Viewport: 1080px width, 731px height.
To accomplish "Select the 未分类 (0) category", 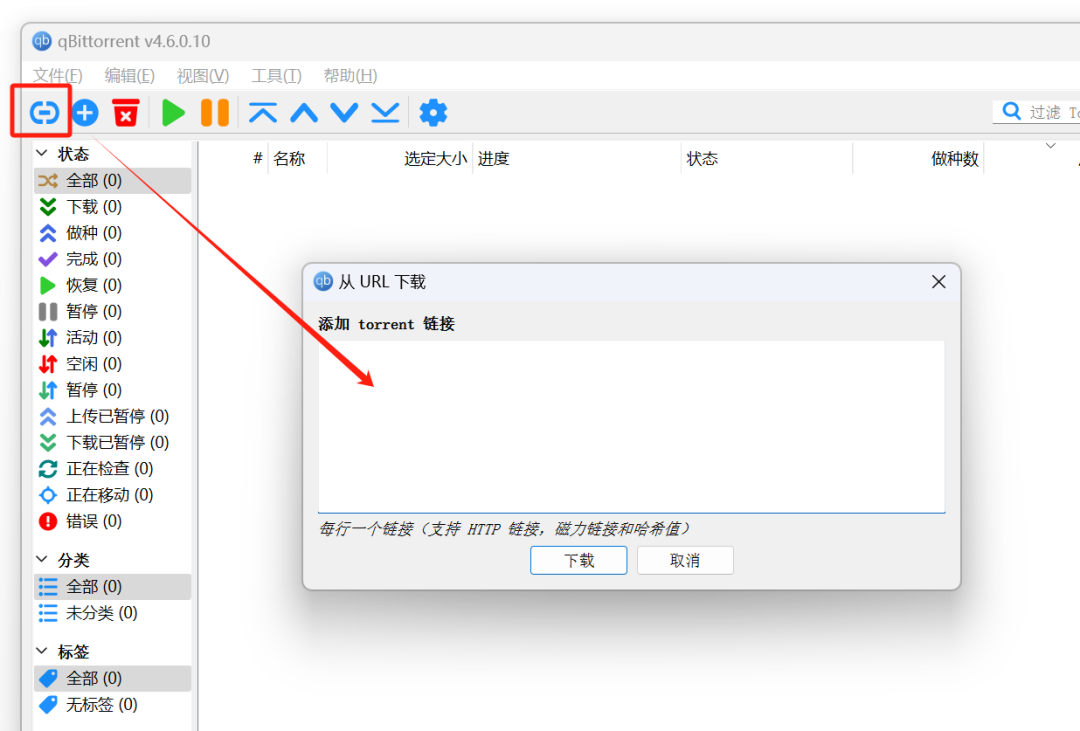I will [x=113, y=612].
